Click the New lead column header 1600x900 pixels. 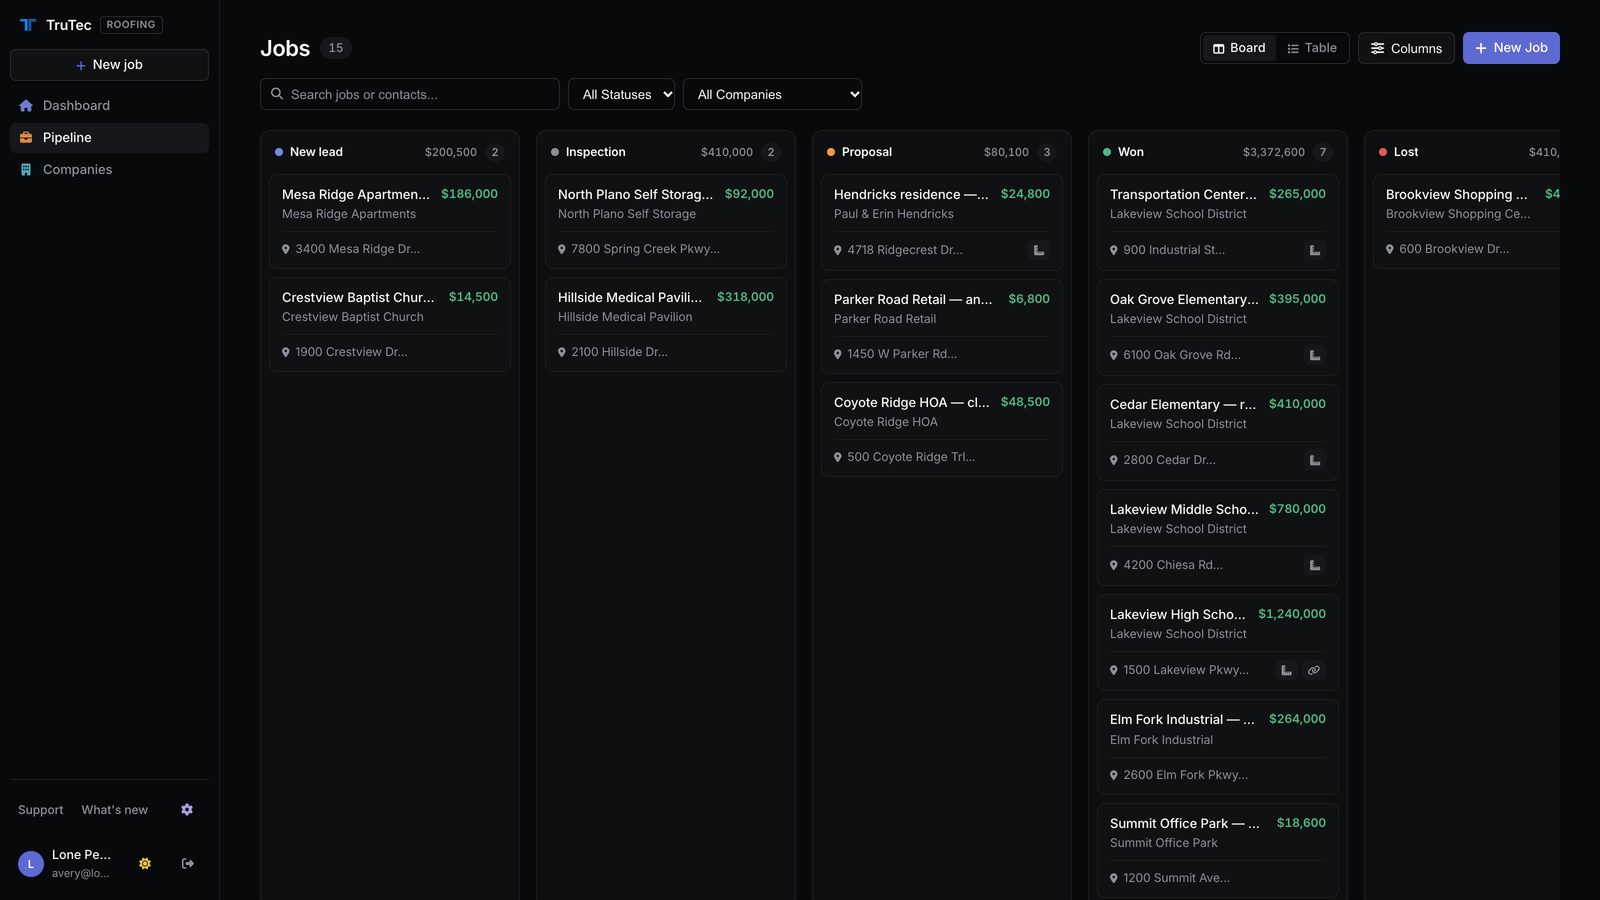[x=390, y=152]
